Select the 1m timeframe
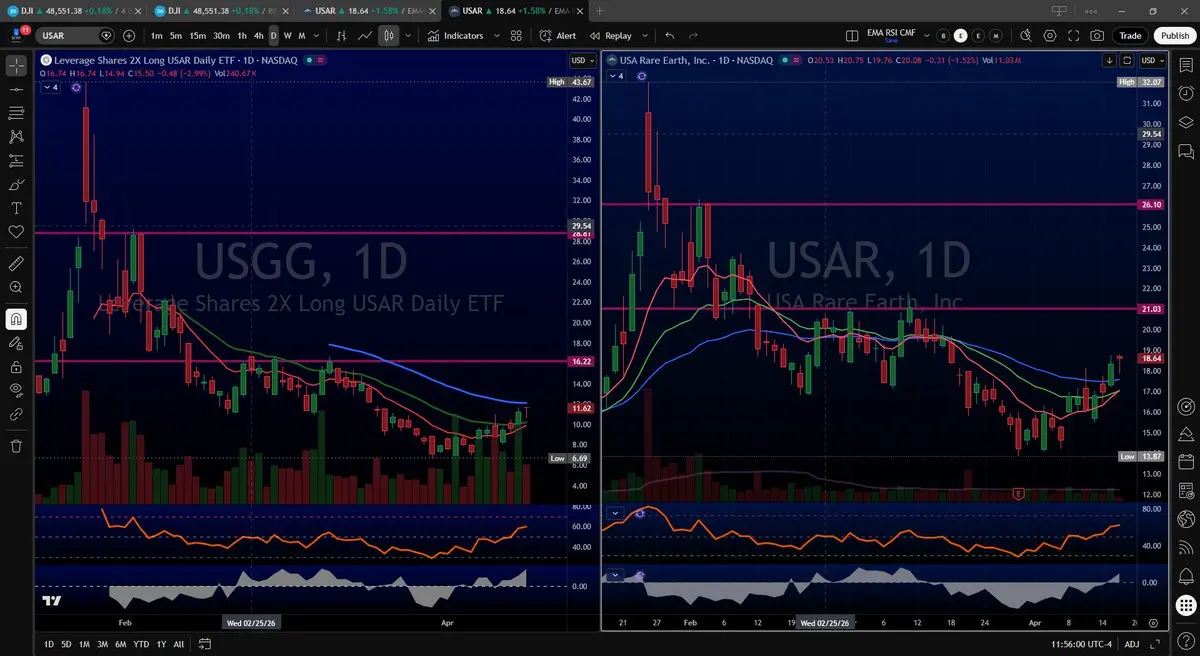 click(x=157, y=36)
